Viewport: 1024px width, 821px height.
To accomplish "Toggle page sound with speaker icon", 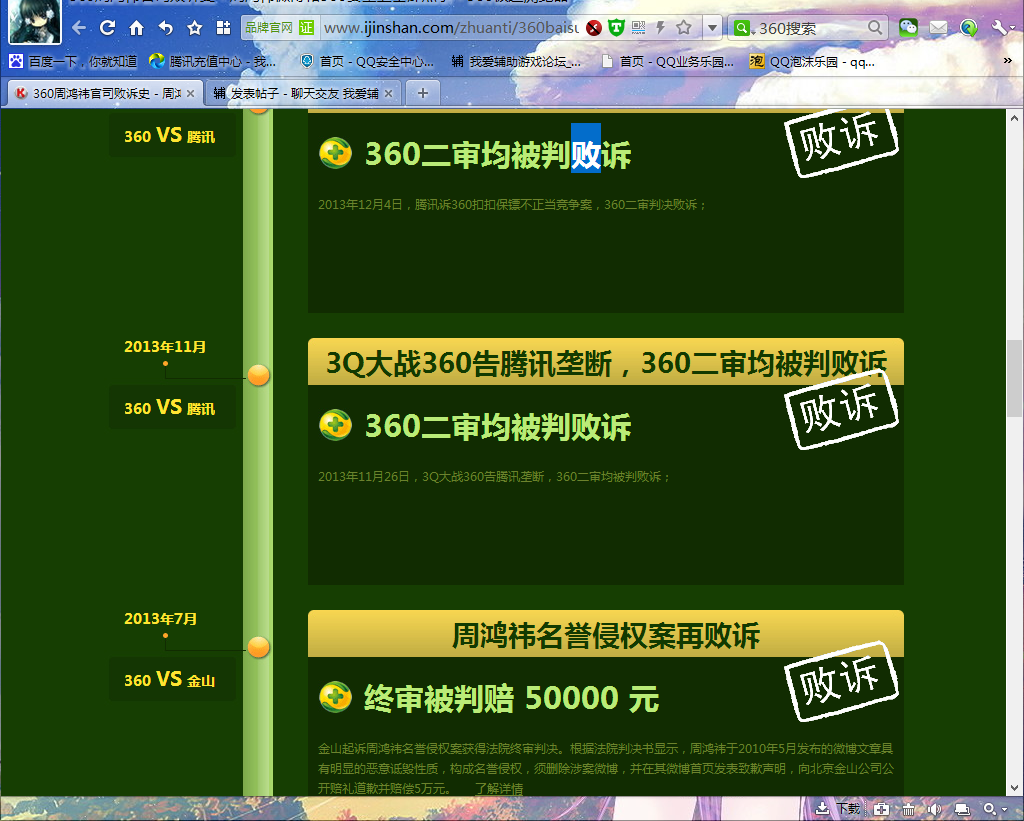I will [x=934, y=809].
